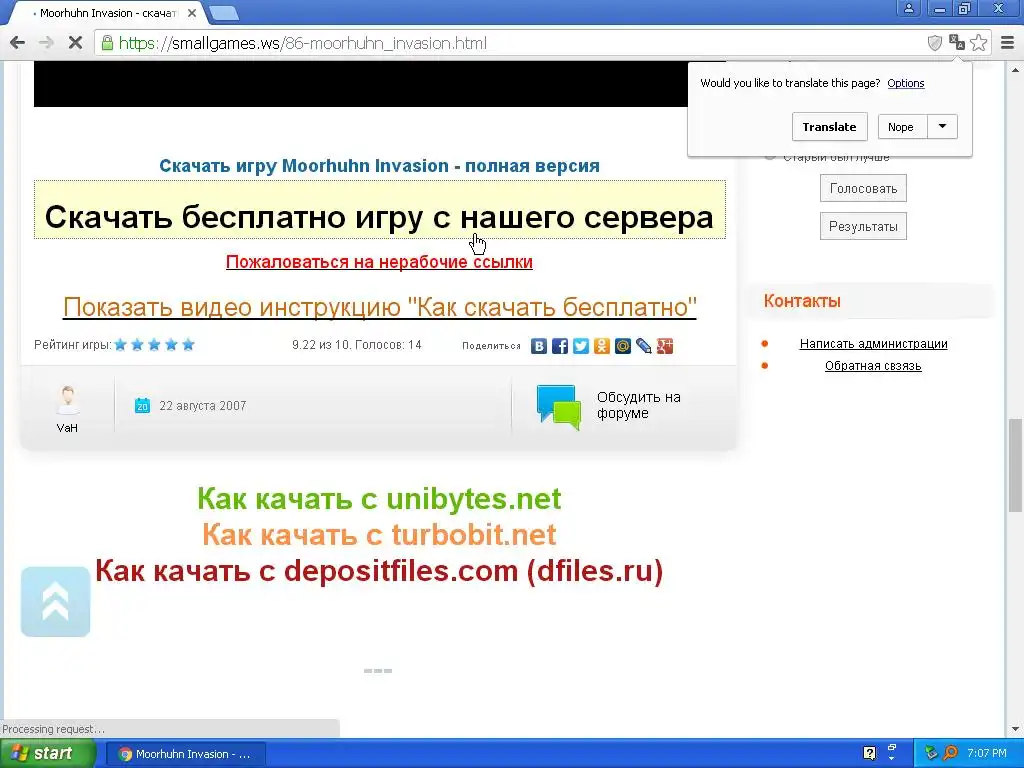Click the help question mark taskbar icon
1024x768 pixels.
pos(869,753)
